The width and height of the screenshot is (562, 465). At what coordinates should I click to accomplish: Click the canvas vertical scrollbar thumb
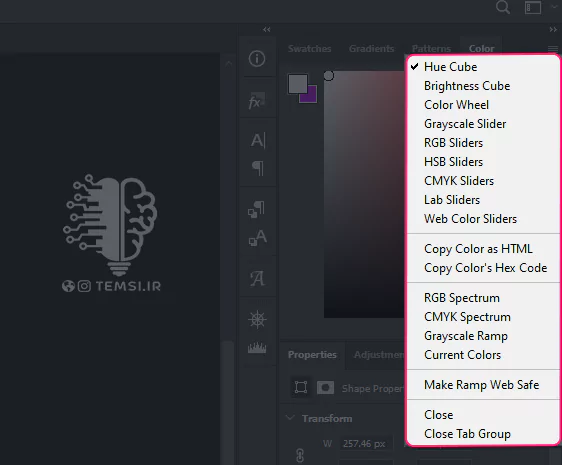coord(228,402)
